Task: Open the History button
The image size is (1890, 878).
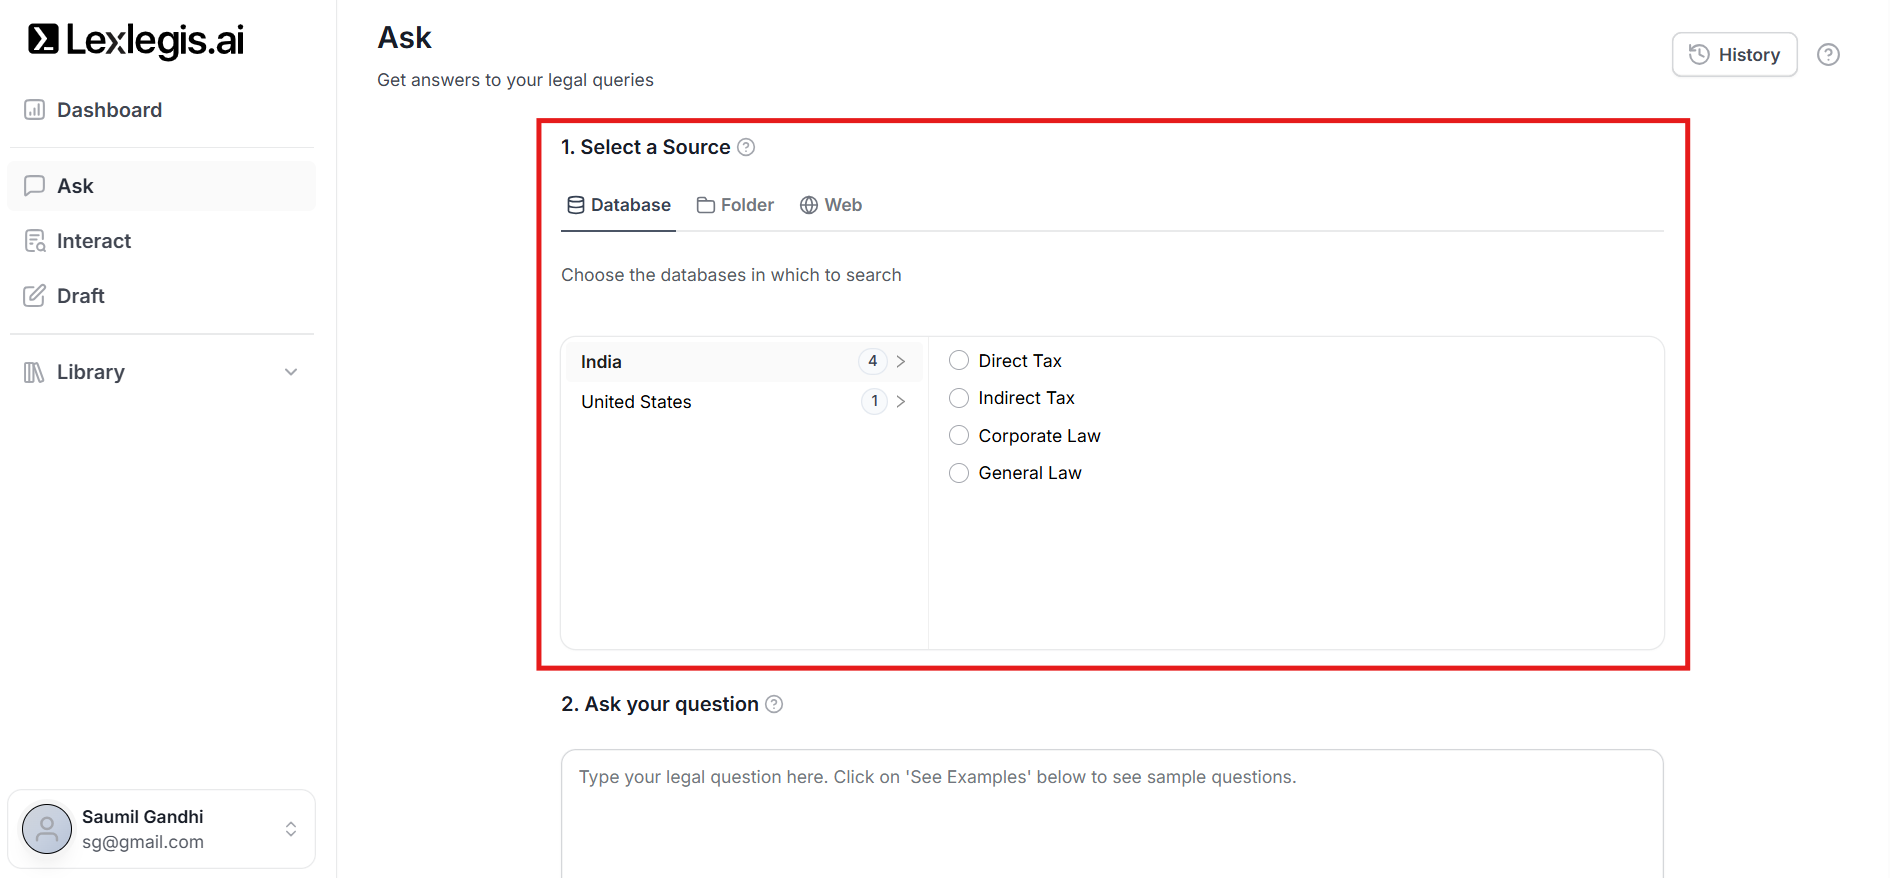Action: click(x=1734, y=55)
